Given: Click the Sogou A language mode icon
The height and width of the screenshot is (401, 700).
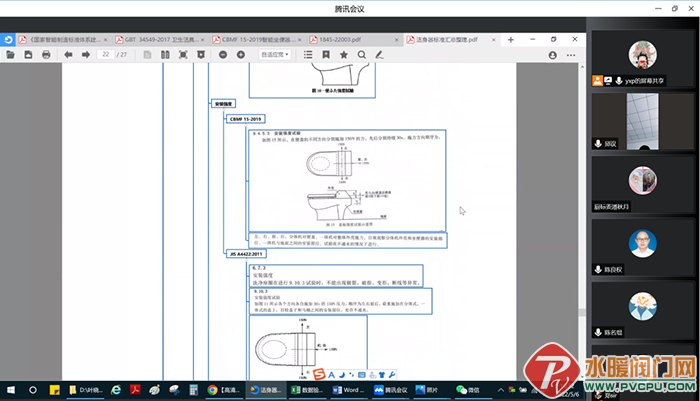Looking at the screenshot, I should point(331,375).
